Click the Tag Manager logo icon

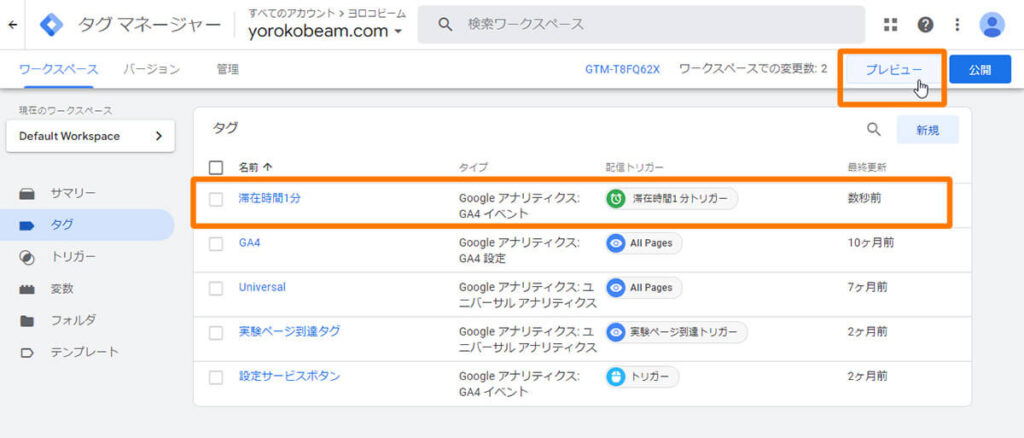point(51,25)
